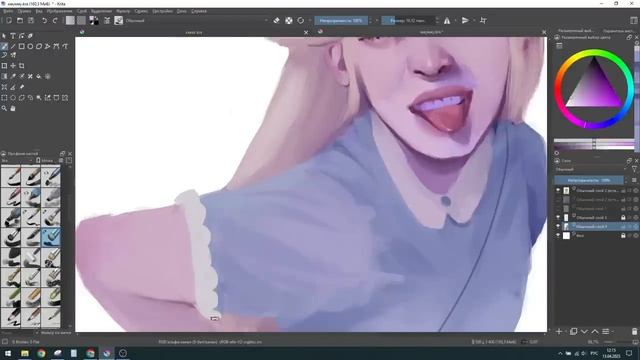Choose the Multibrush tool
The width and height of the screenshot is (640, 360).
13,55
